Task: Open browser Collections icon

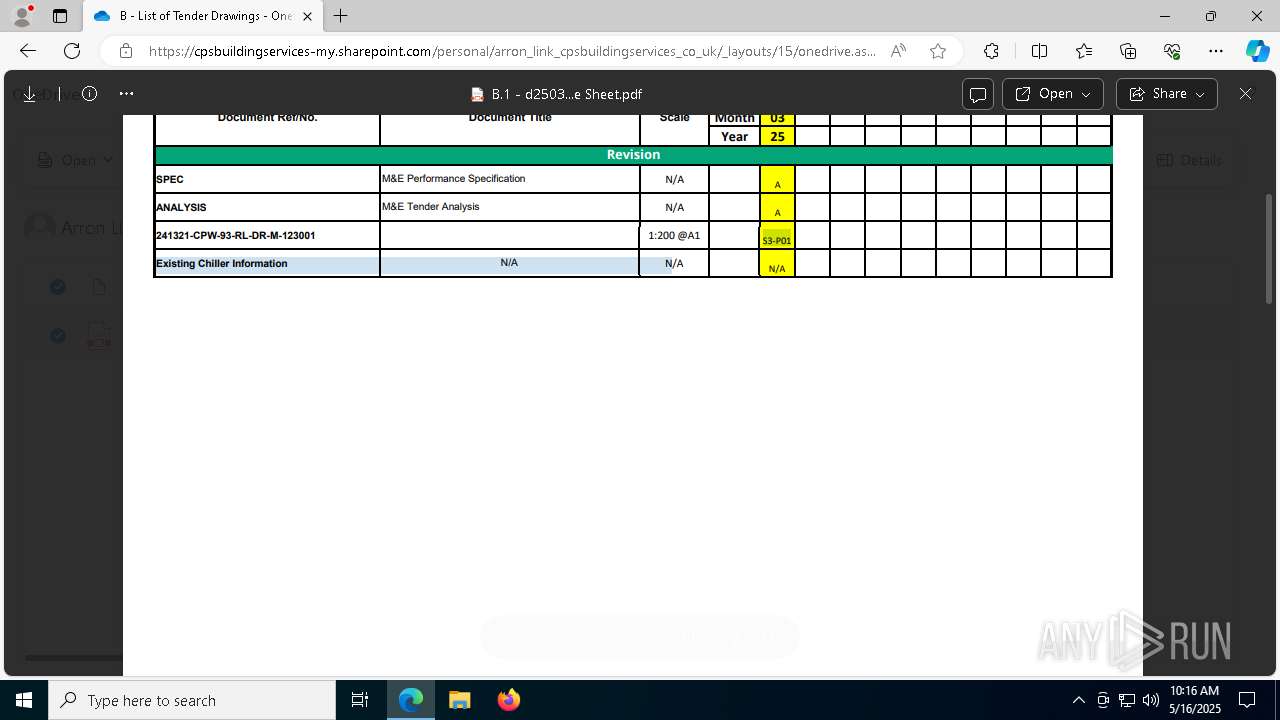Action: tap(1128, 51)
